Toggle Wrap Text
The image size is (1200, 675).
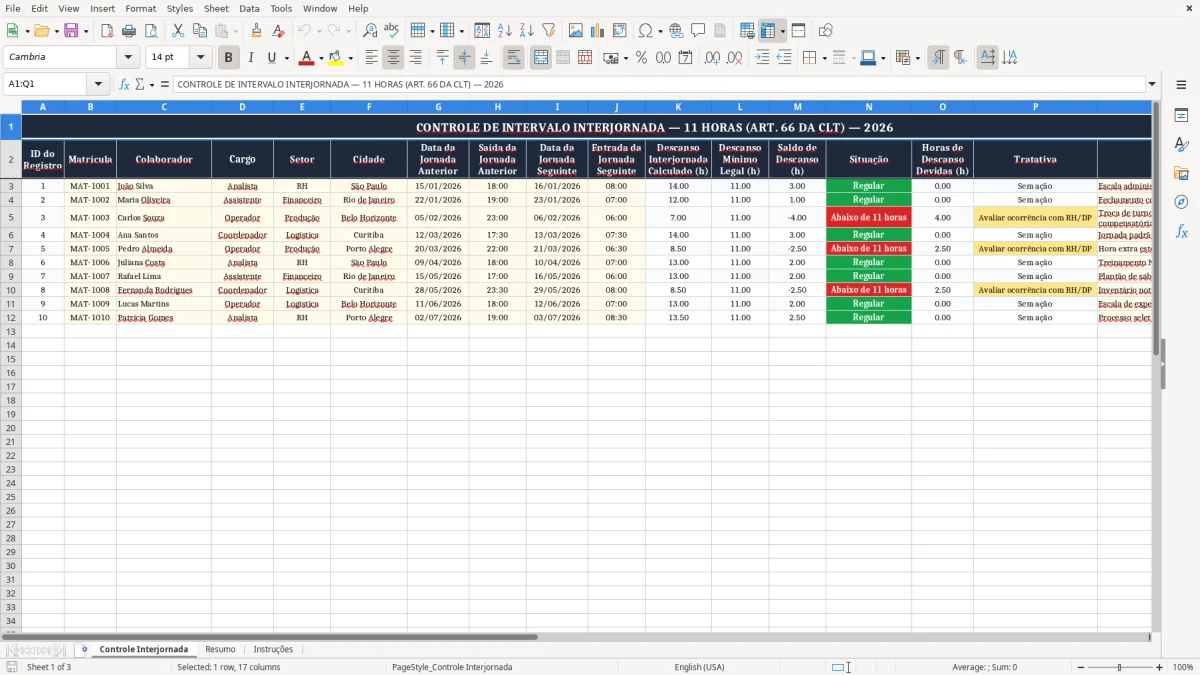click(514, 58)
